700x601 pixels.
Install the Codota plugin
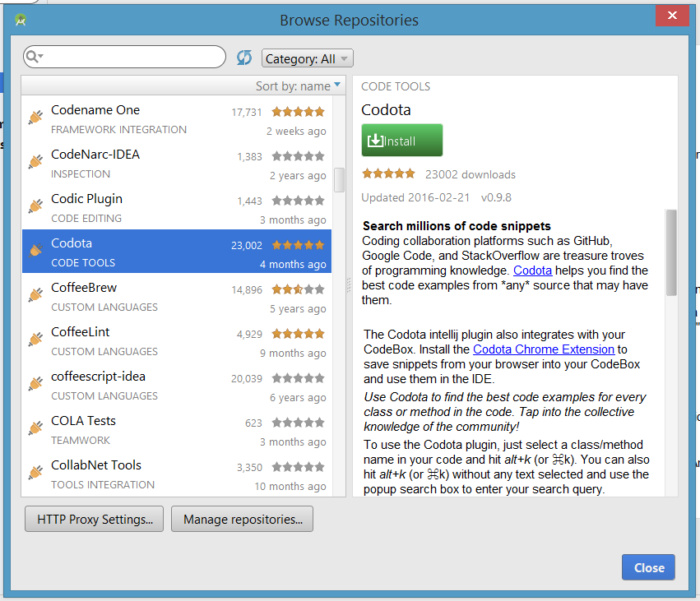(402, 140)
